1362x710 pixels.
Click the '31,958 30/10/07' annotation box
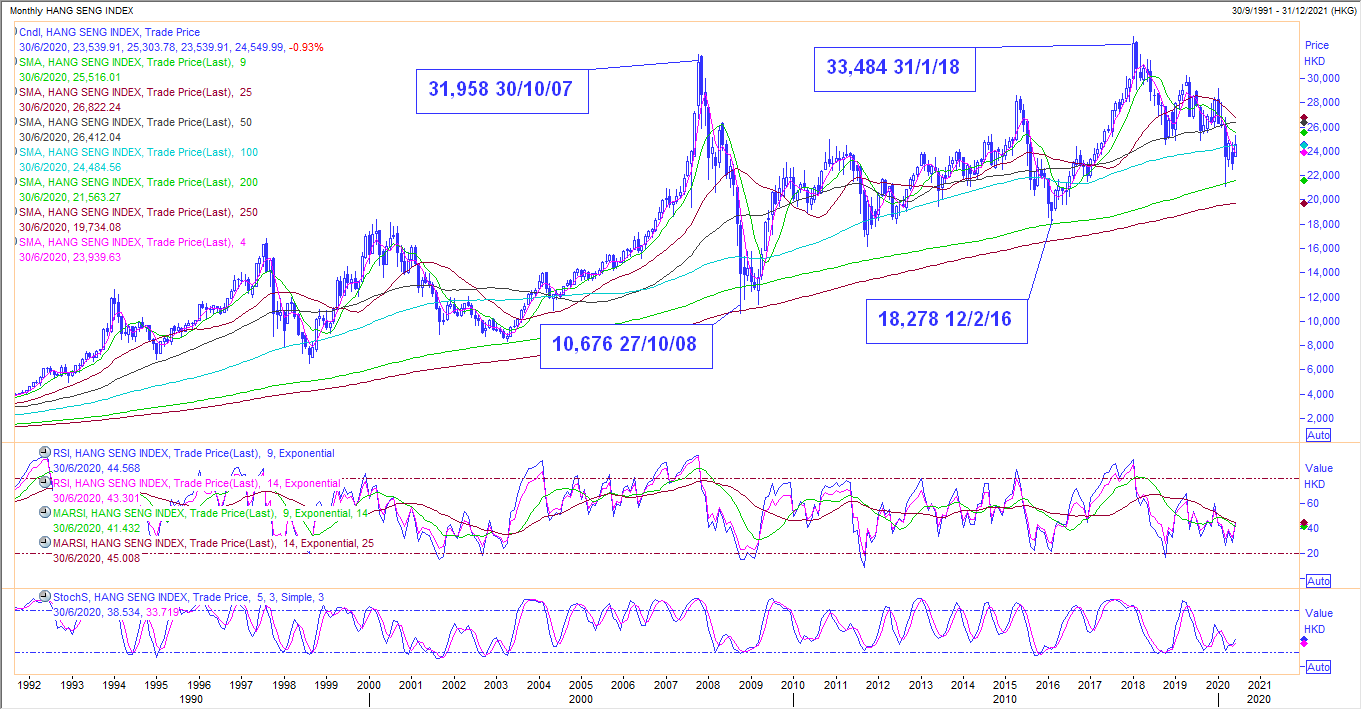coord(502,89)
